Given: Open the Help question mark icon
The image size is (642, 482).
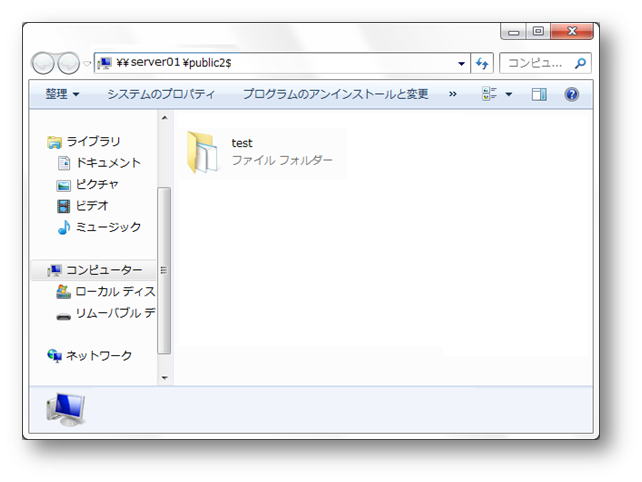Looking at the screenshot, I should [572, 95].
